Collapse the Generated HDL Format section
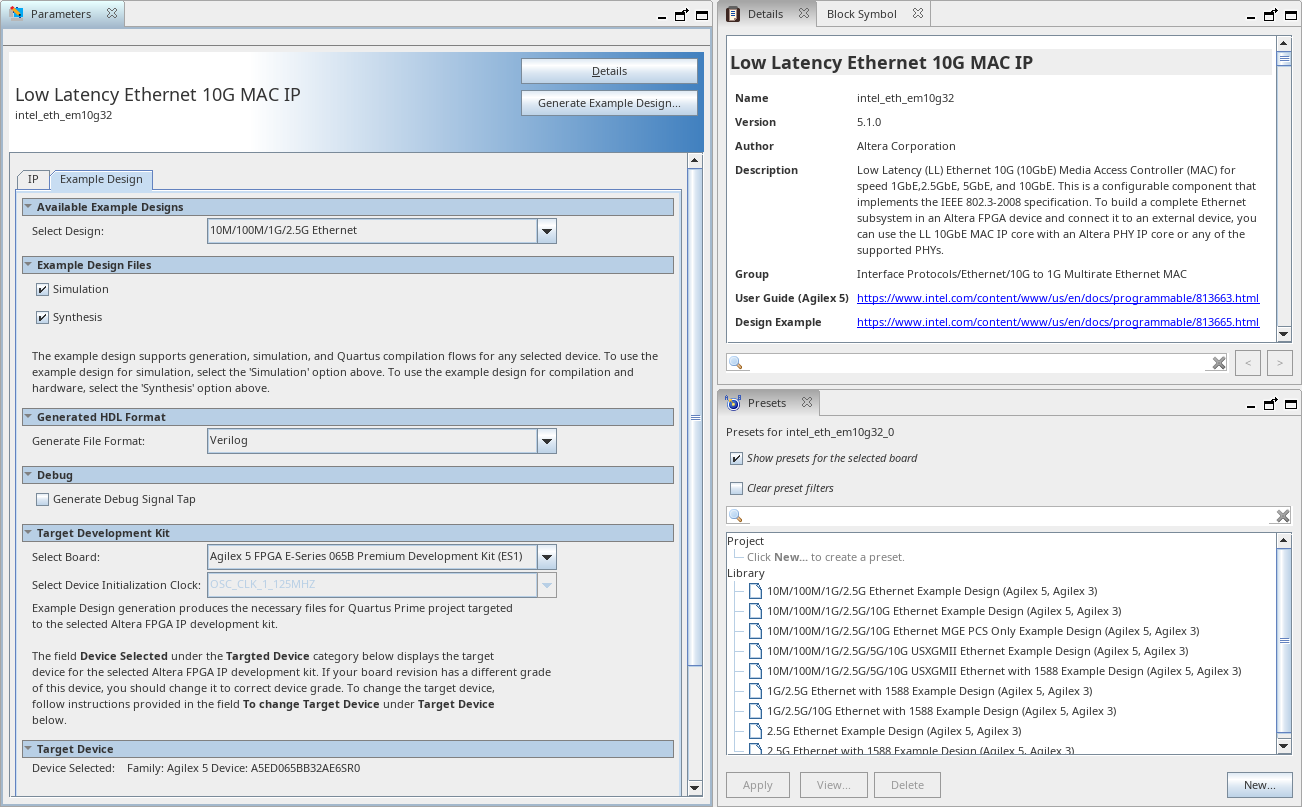 click(x=29, y=417)
